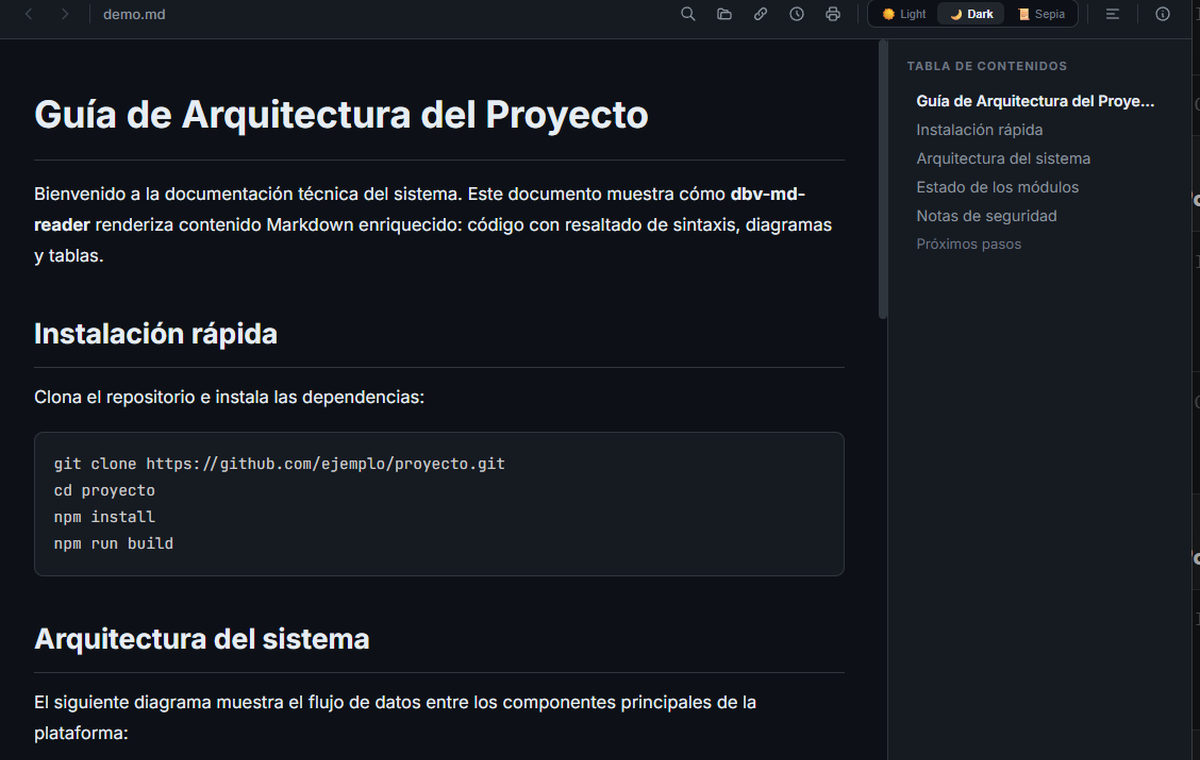Click the bold dbv-md-reader text
This screenshot has height=760, width=1200.
[x=418, y=209]
